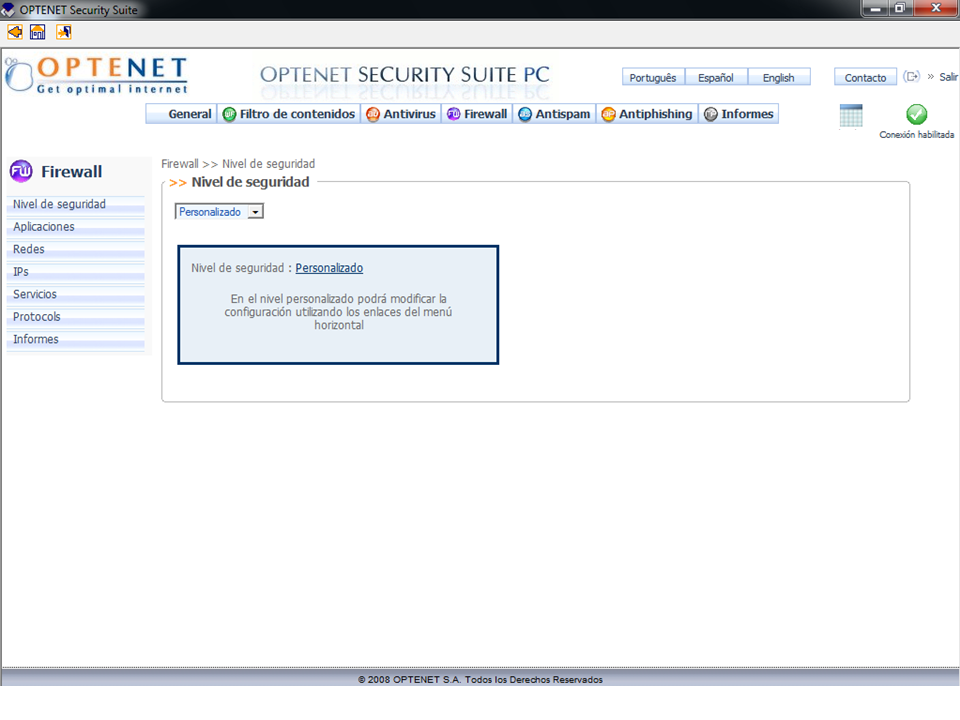960x720 pixels.
Task: Go to the Antispam tab
Action: pos(555,114)
